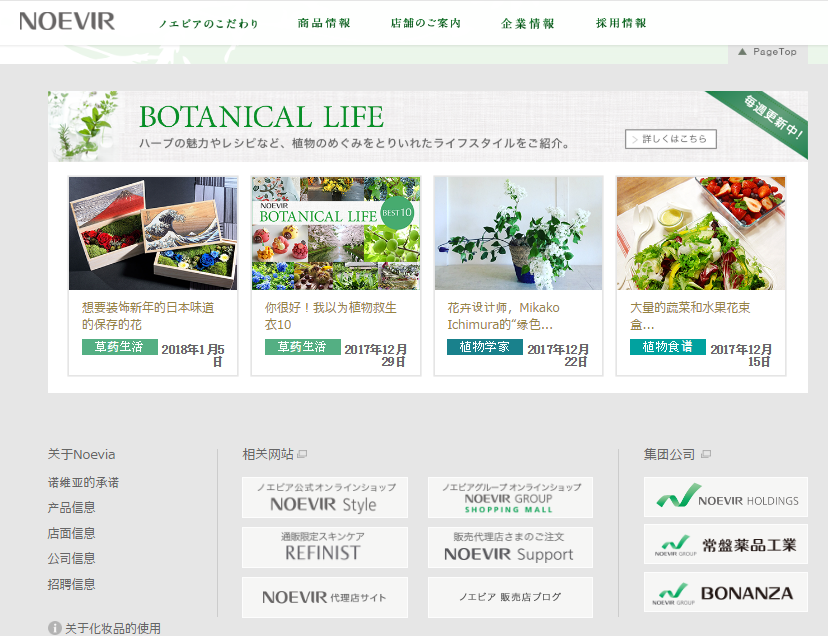Click the date 2017年12月15日
This screenshot has height=636, width=828.
tap(741, 355)
